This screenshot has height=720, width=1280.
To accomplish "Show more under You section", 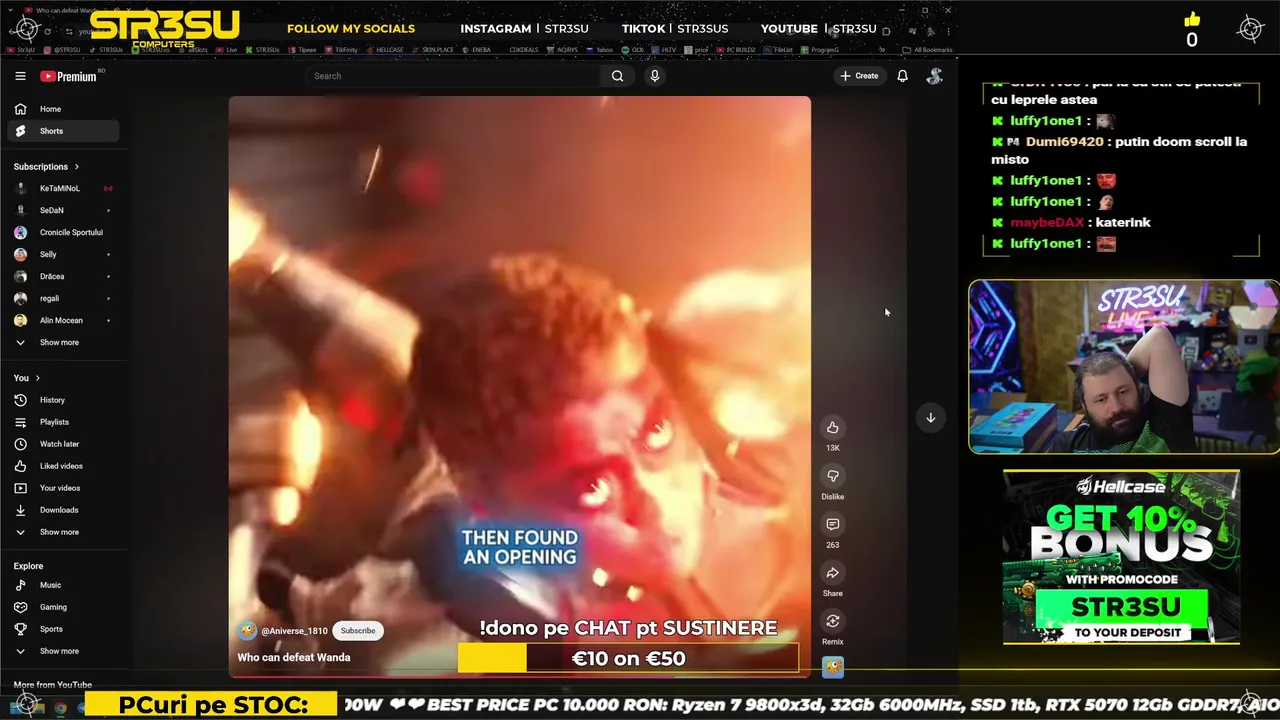I will pyautogui.click(x=64, y=532).
